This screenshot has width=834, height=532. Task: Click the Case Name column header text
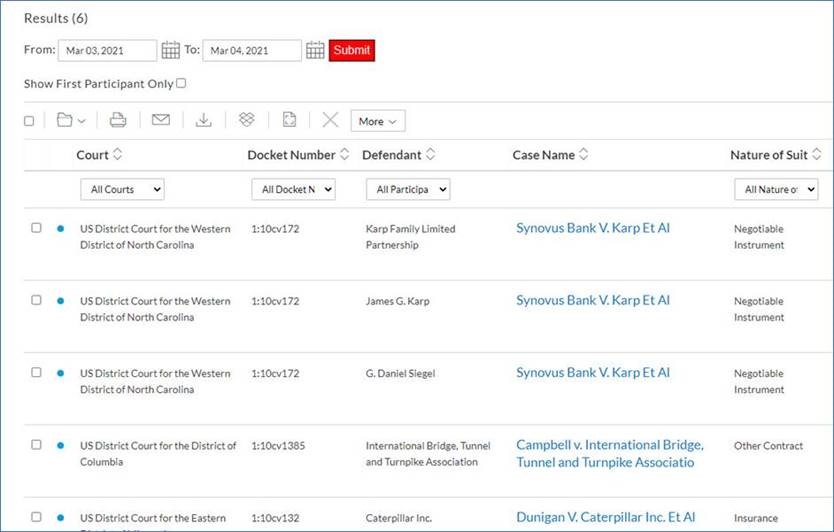coord(544,155)
